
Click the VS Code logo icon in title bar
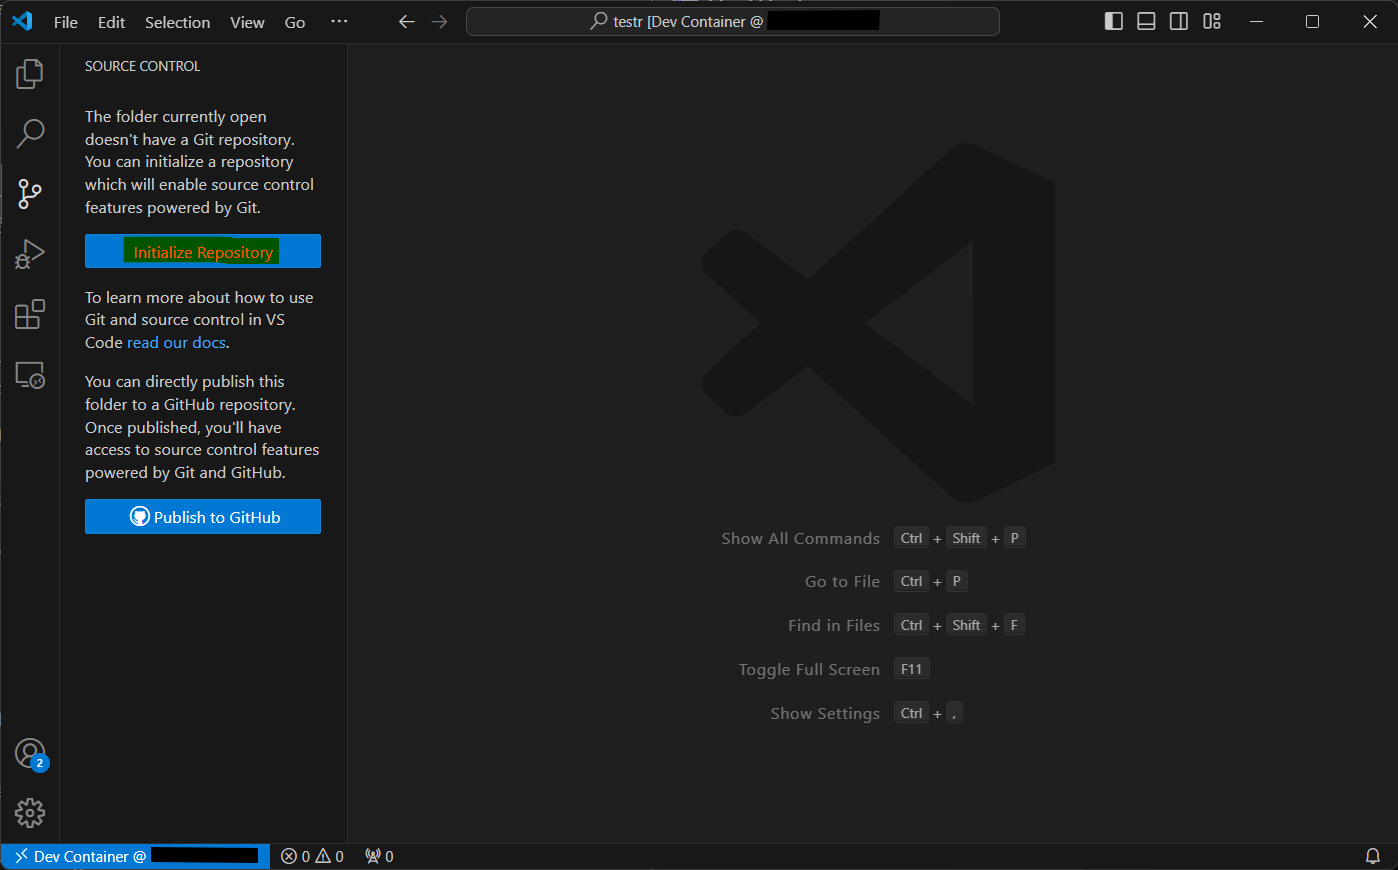[x=22, y=21]
